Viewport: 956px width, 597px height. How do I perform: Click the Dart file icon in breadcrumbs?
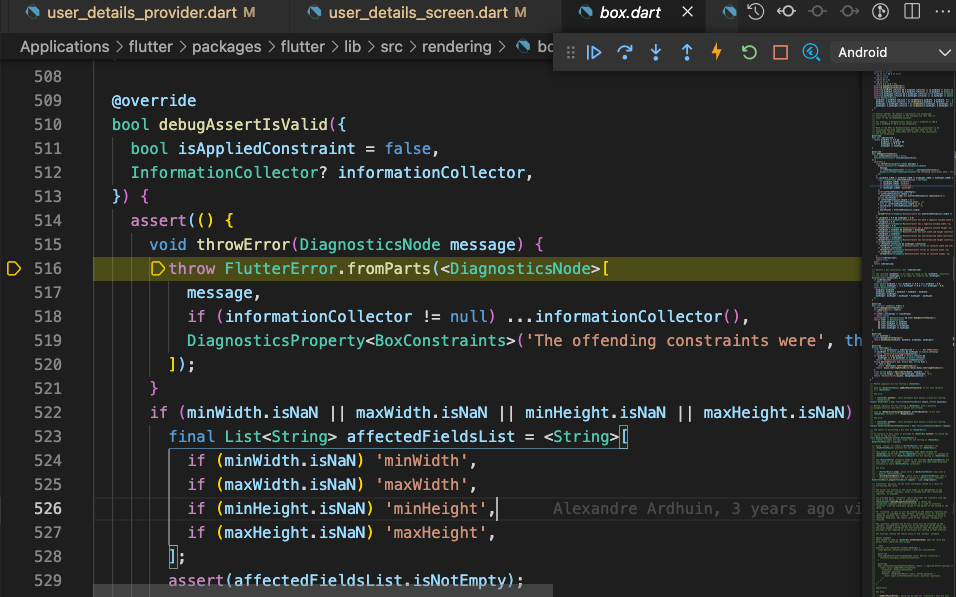pos(523,47)
